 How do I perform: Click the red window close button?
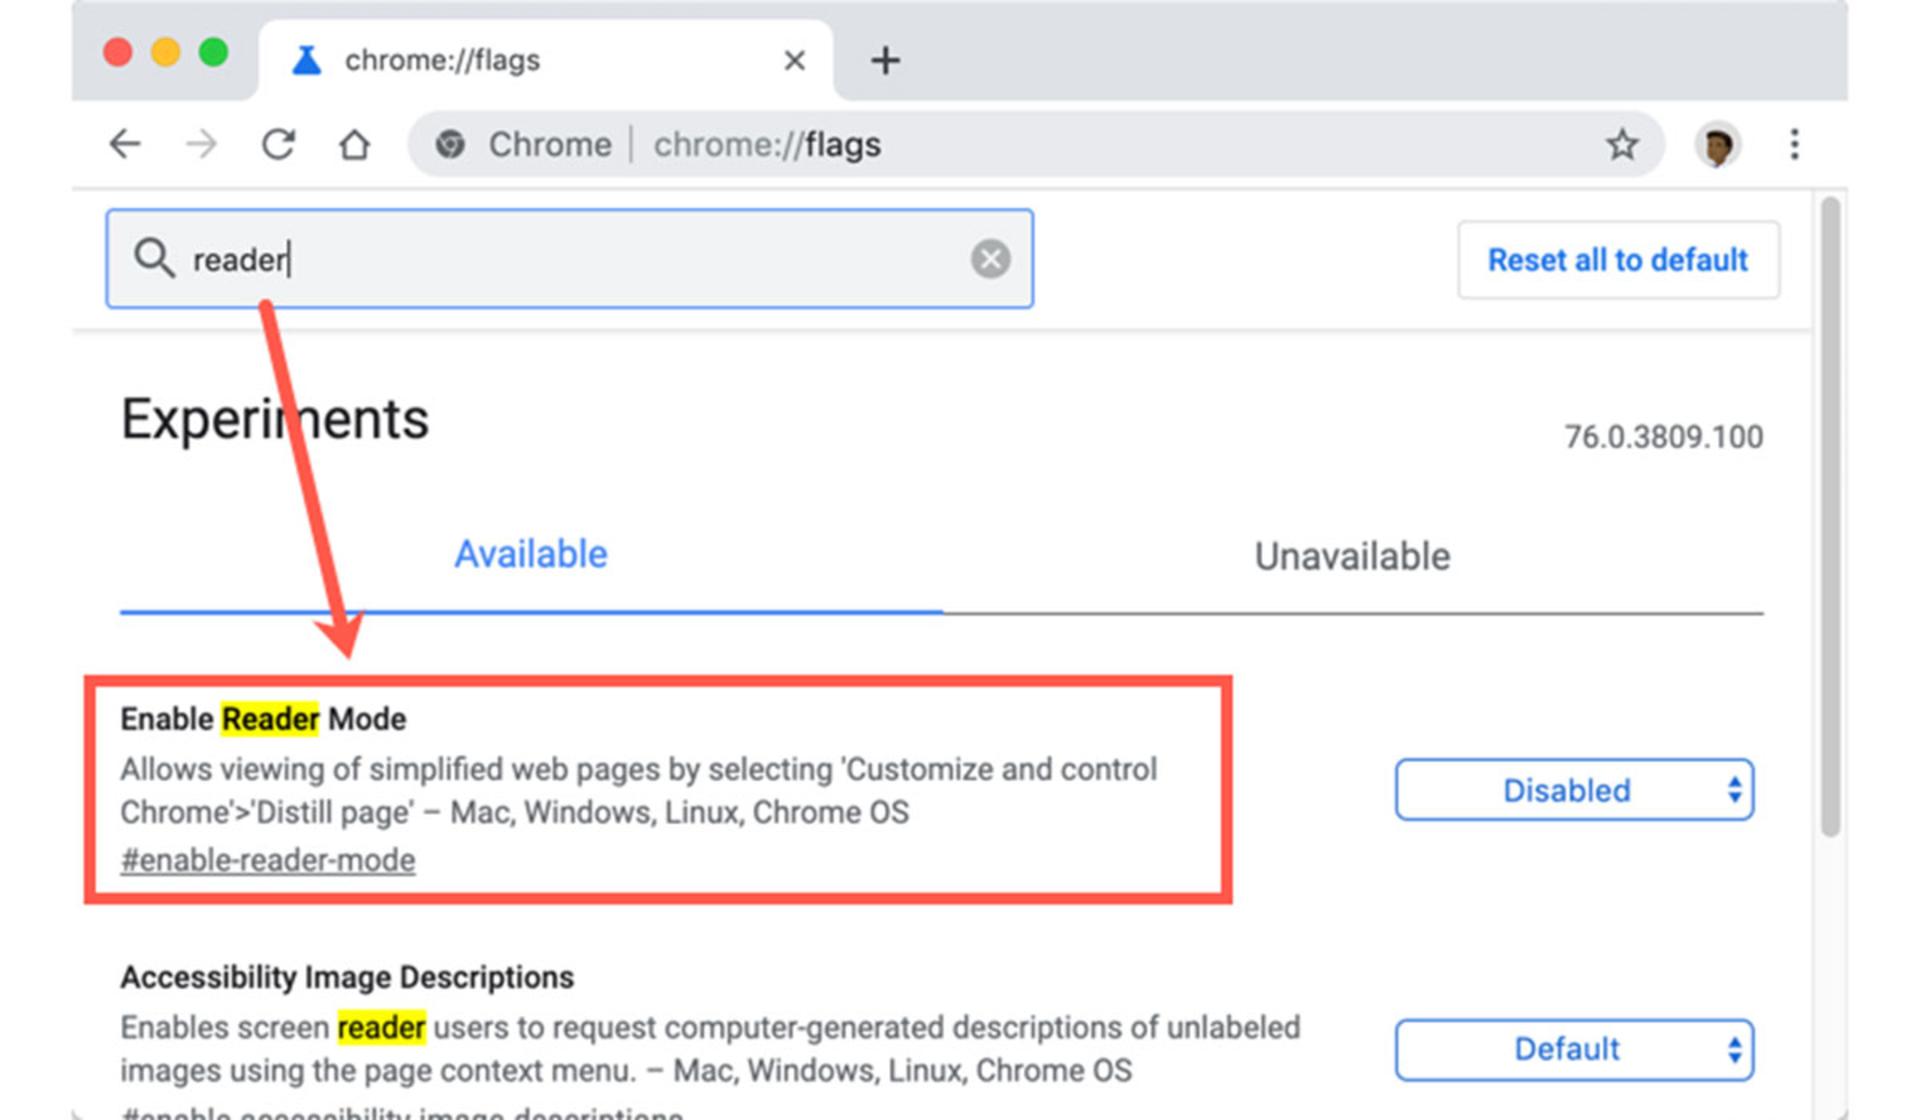click(118, 52)
